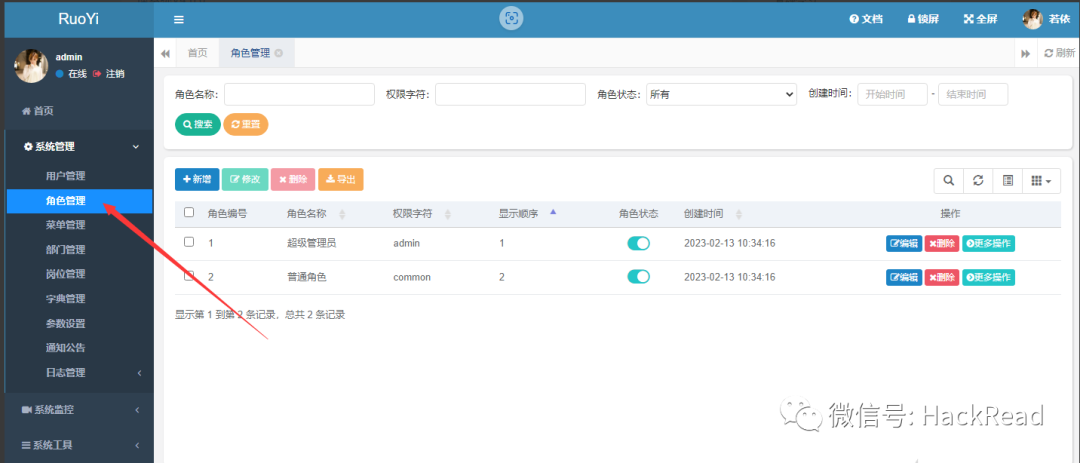Toggle table search with magnifier icon
The width and height of the screenshot is (1080, 463).
click(948, 181)
